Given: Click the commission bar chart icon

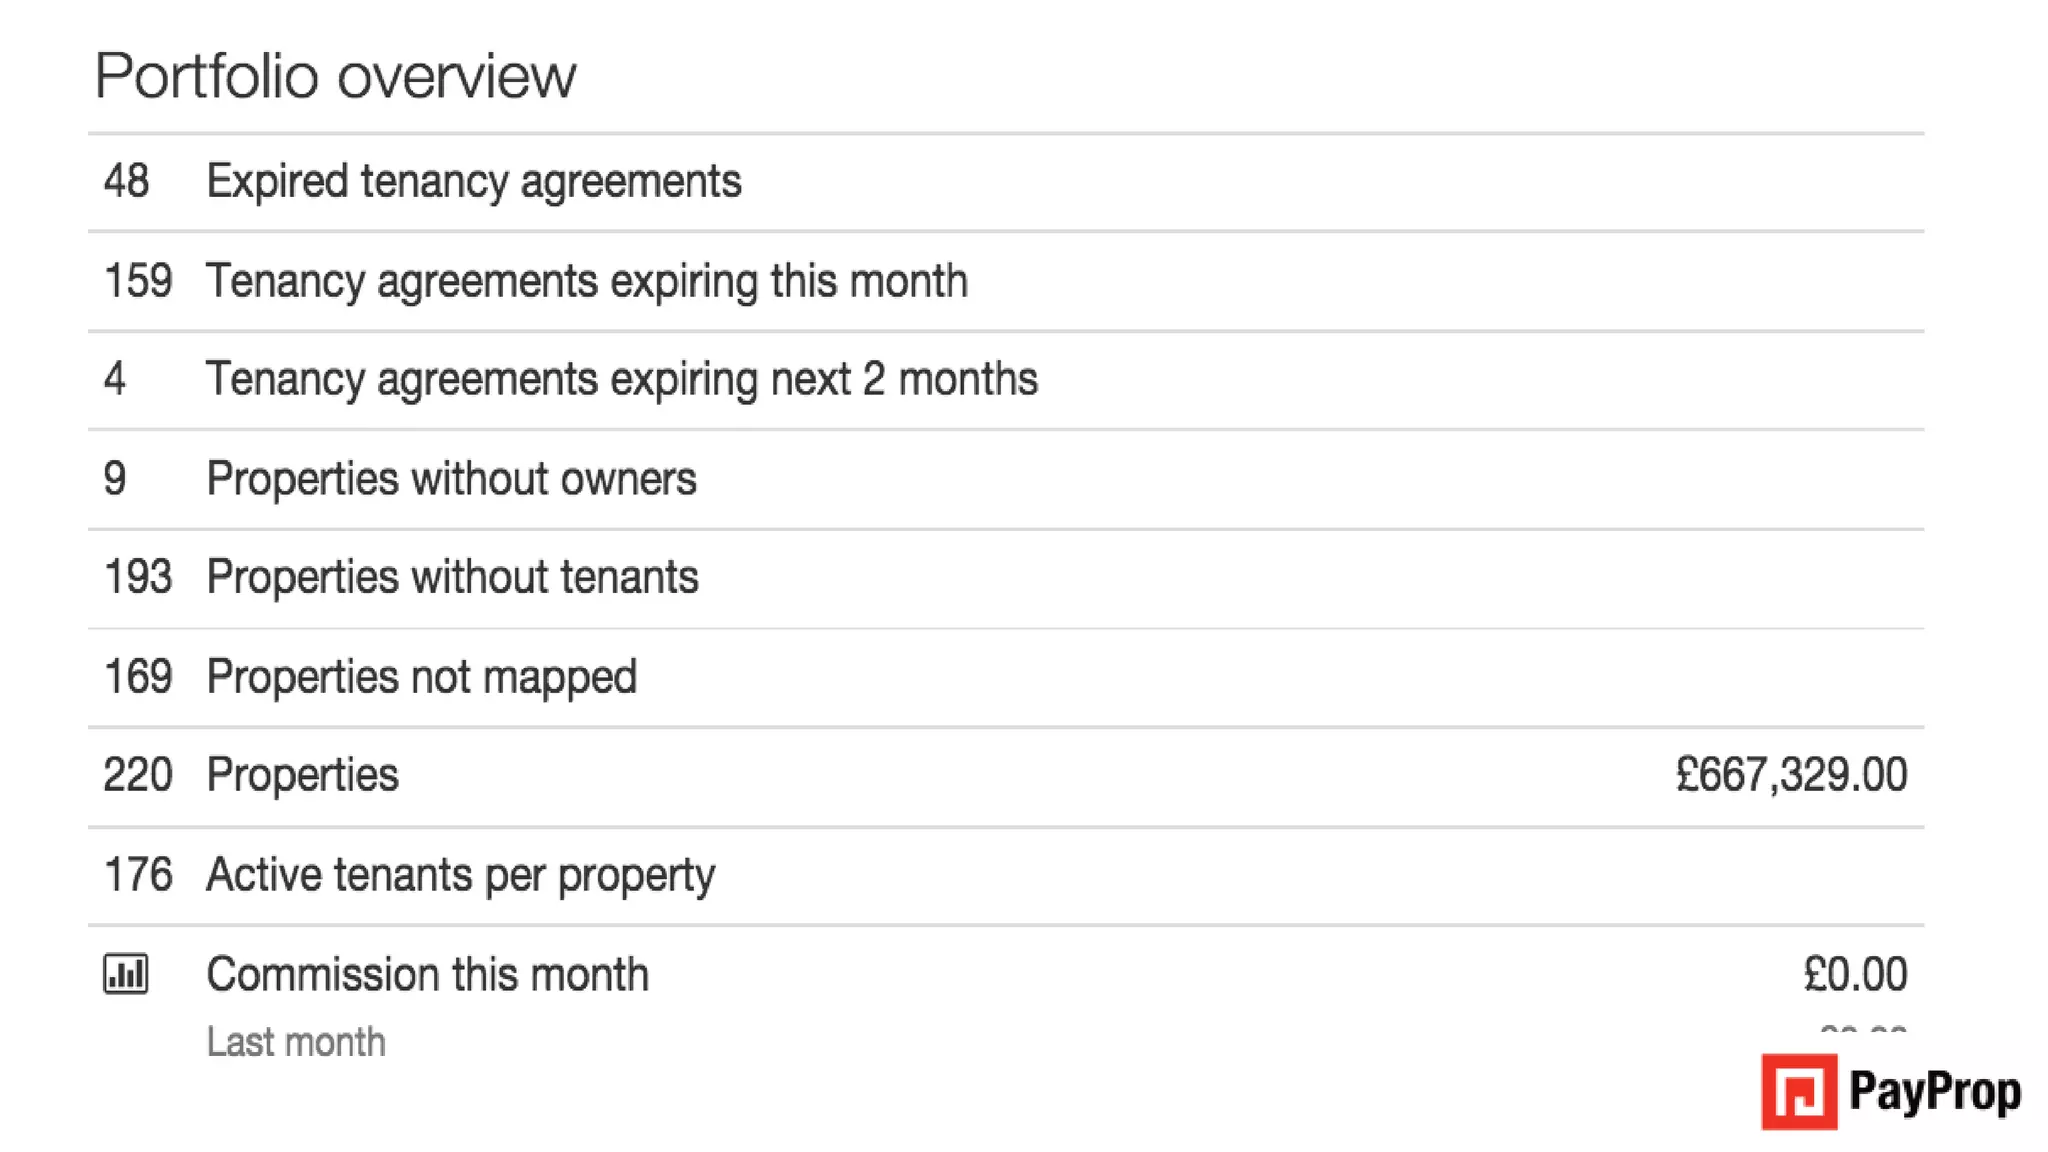Looking at the screenshot, I should [x=126, y=974].
